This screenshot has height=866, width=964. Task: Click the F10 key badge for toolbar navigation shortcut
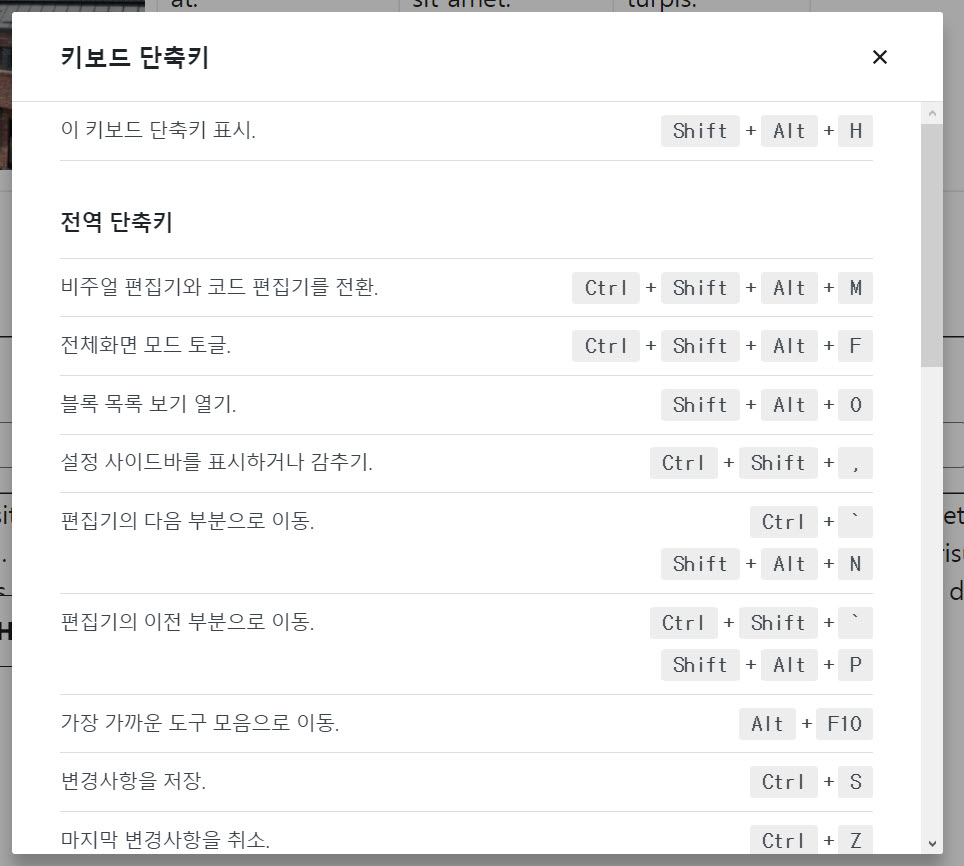pos(844,724)
